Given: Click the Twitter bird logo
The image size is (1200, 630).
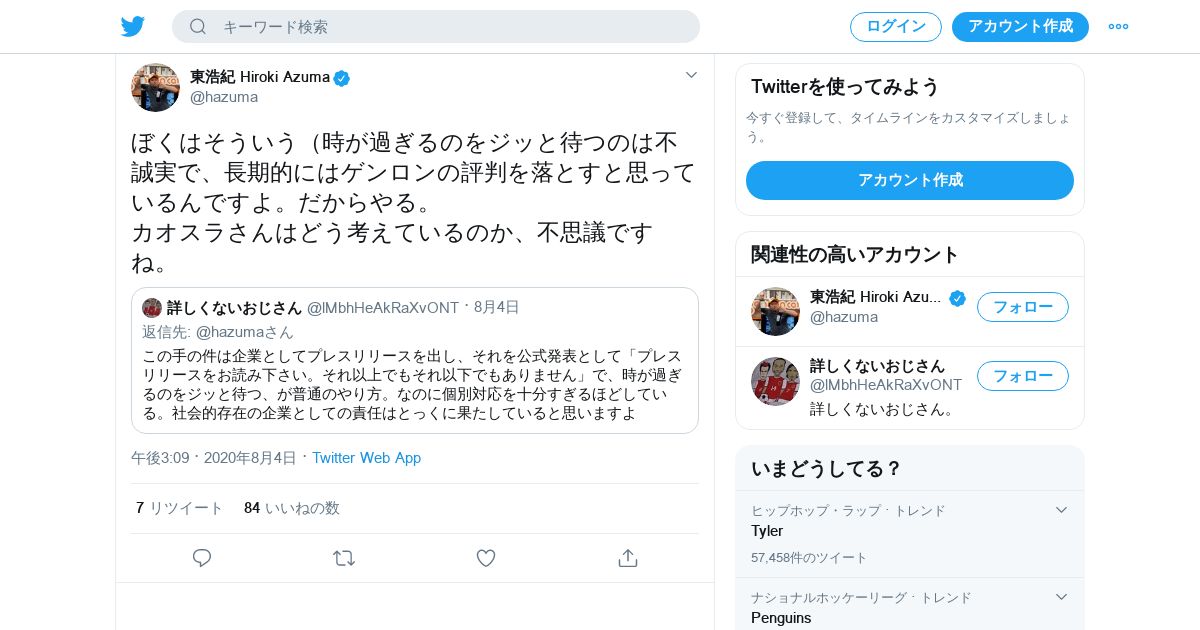Looking at the screenshot, I should pos(133,27).
